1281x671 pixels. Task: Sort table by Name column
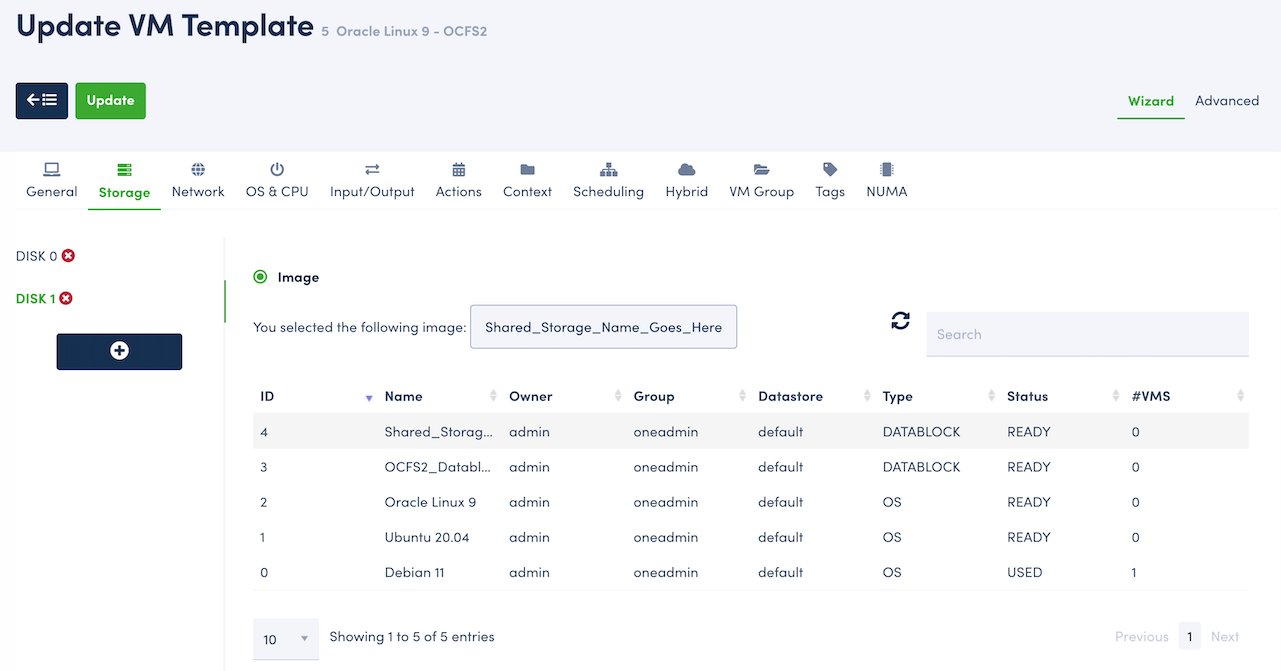438,397
